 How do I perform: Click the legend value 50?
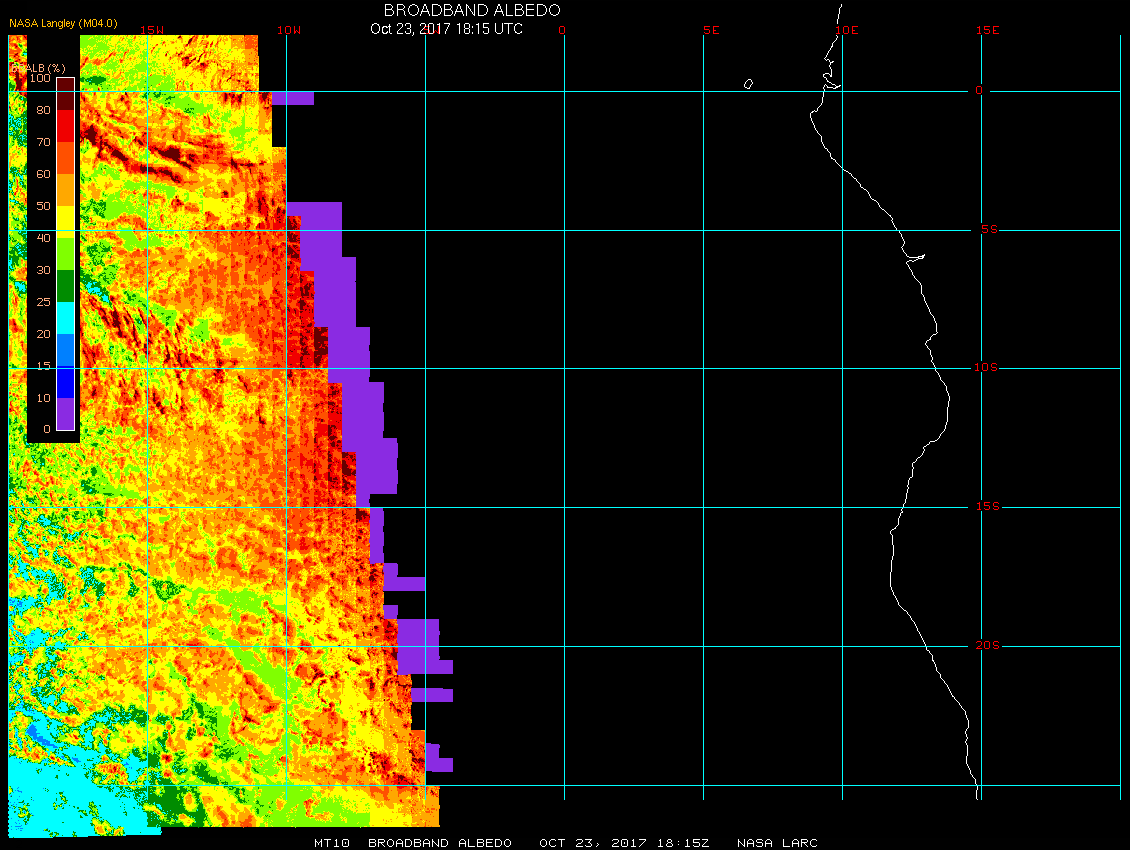(44, 206)
